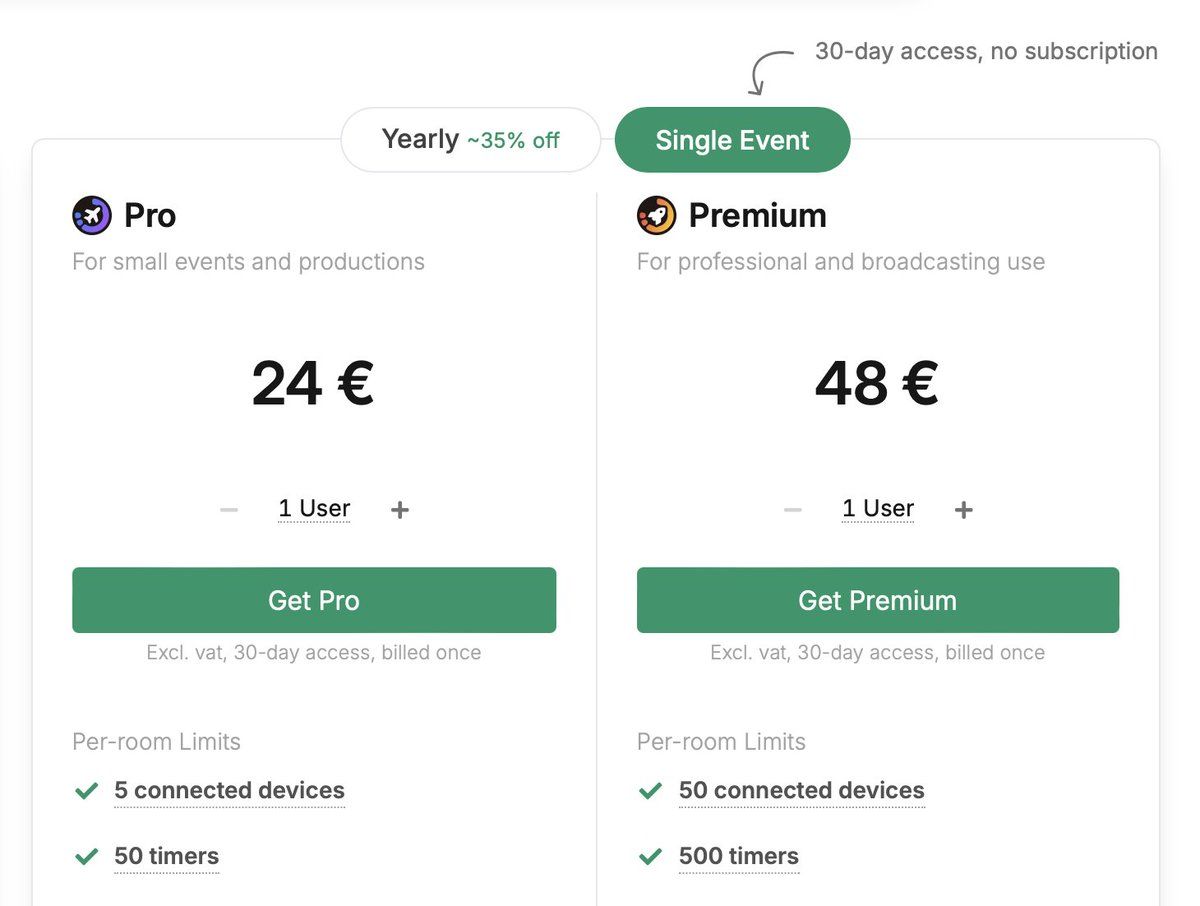Viewport: 1200px width, 906px height.
Task: Decrease Pro user count with minus
Action: tap(229, 510)
